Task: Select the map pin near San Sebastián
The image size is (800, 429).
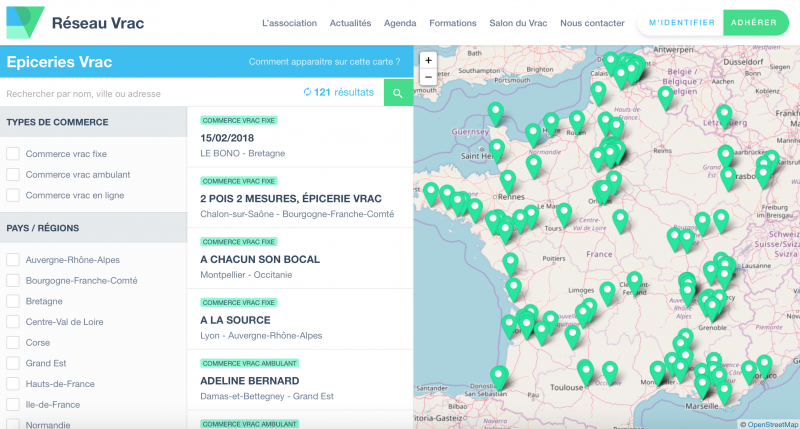Action: tap(498, 377)
